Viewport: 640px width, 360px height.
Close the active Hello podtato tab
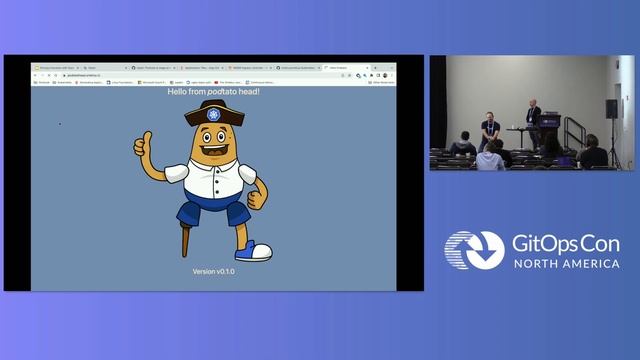[367, 68]
